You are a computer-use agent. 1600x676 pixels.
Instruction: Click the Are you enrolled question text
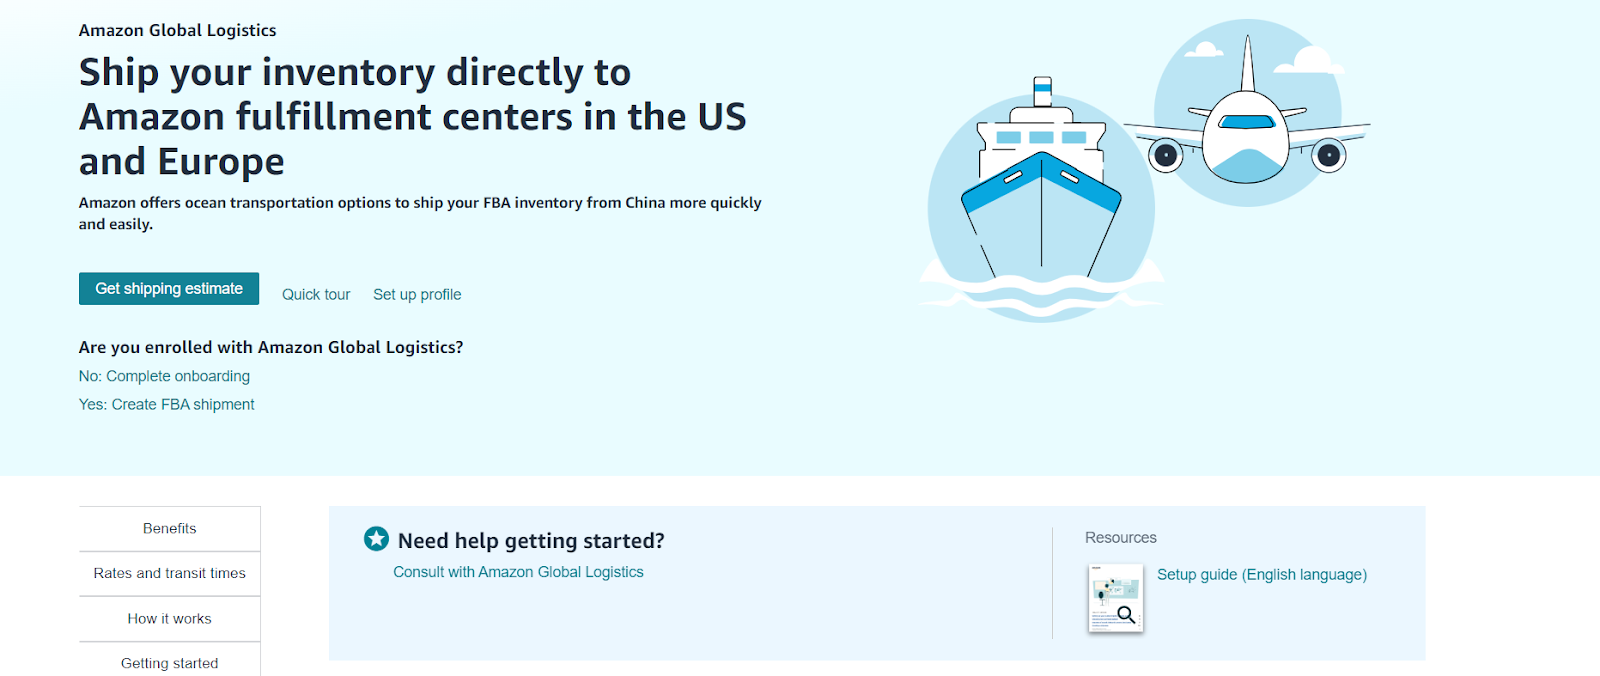pos(271,347)
